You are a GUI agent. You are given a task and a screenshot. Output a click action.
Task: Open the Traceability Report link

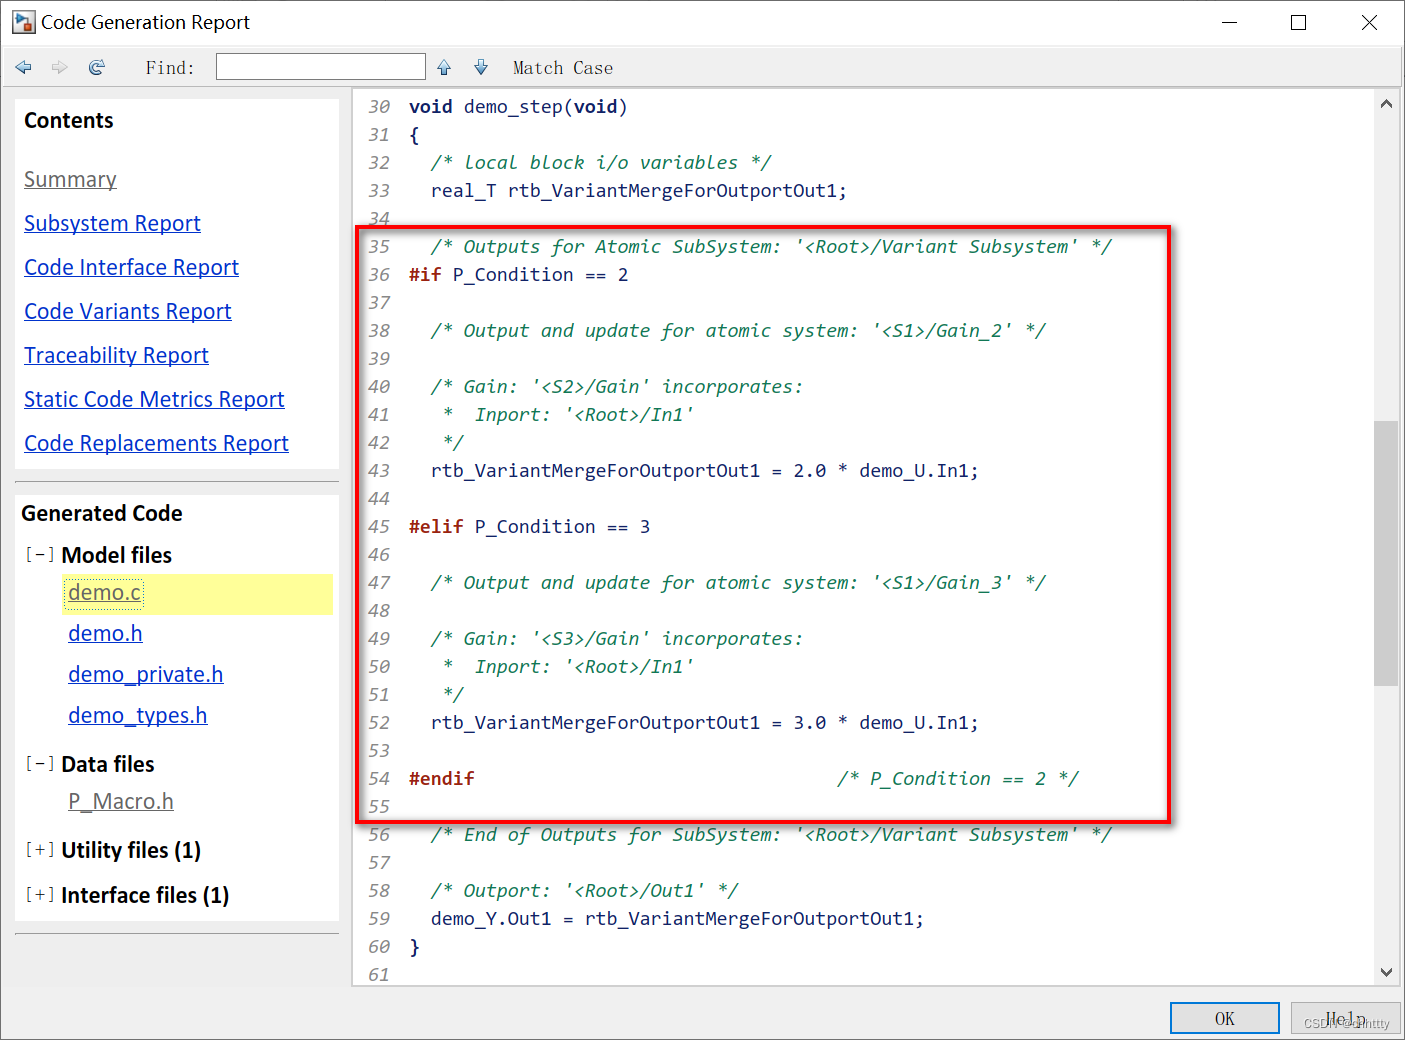[116, 356]
